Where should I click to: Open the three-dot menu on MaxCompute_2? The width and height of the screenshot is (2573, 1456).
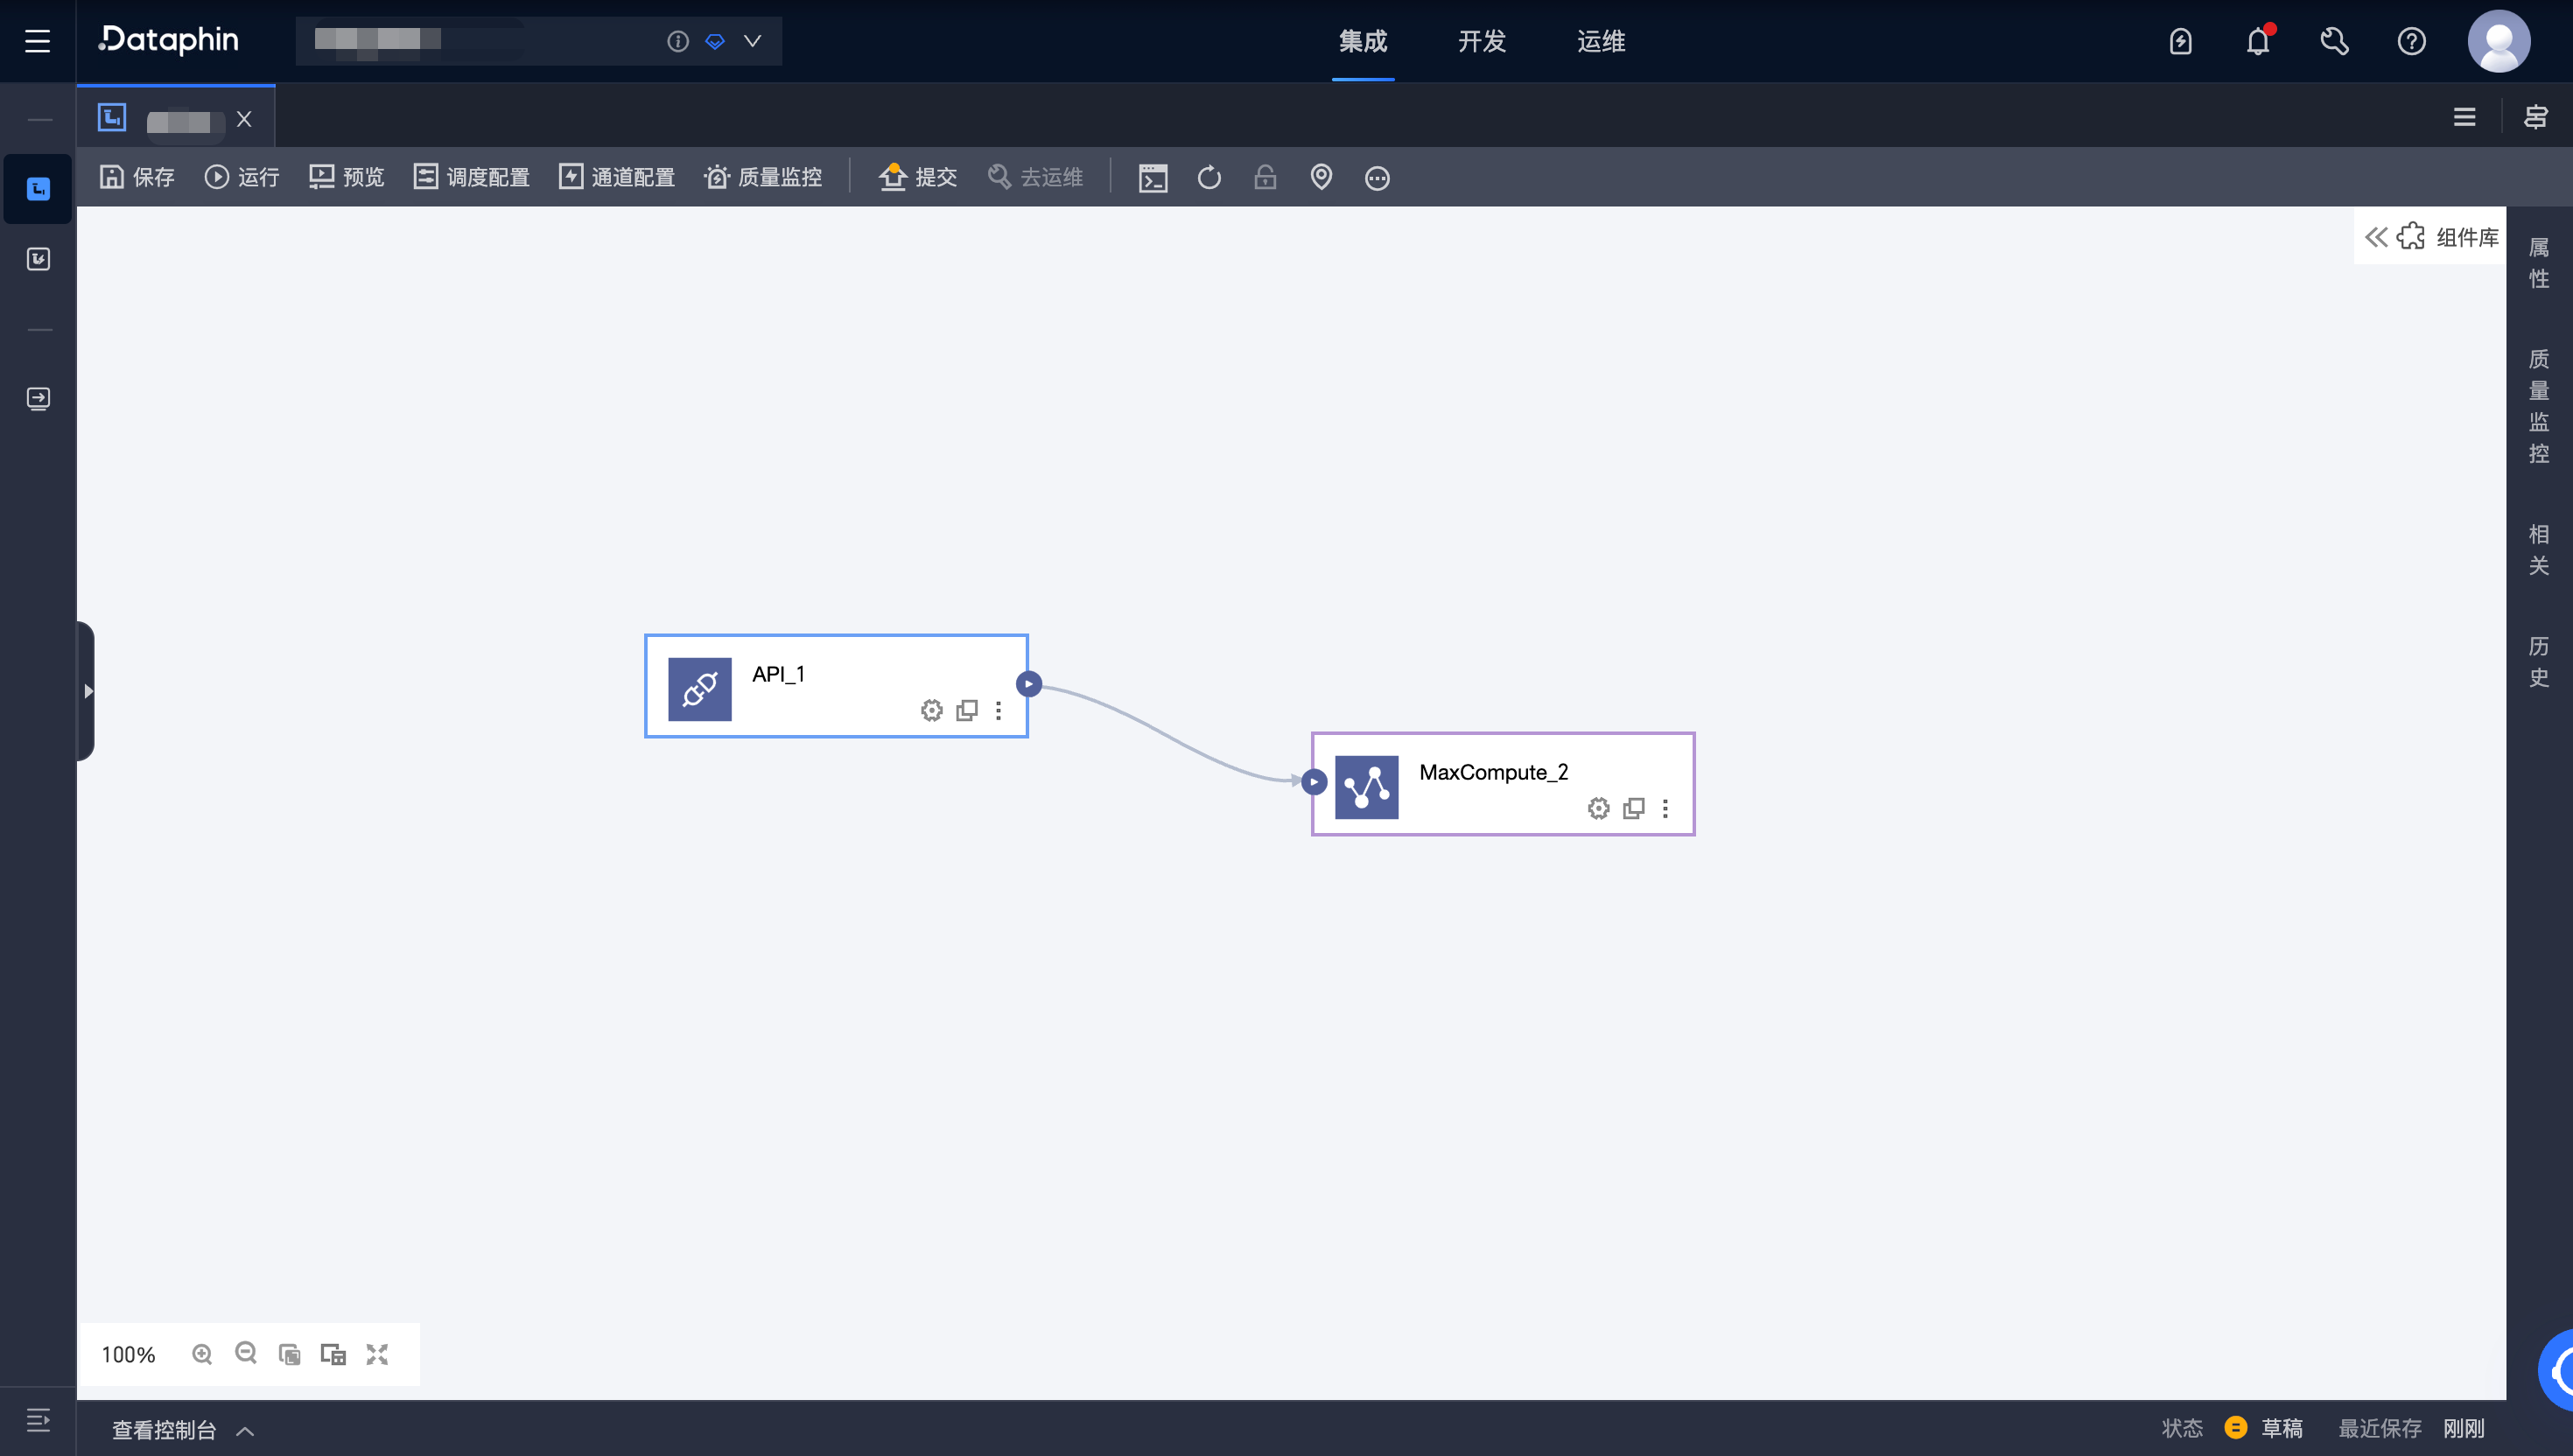point(1665,808)
